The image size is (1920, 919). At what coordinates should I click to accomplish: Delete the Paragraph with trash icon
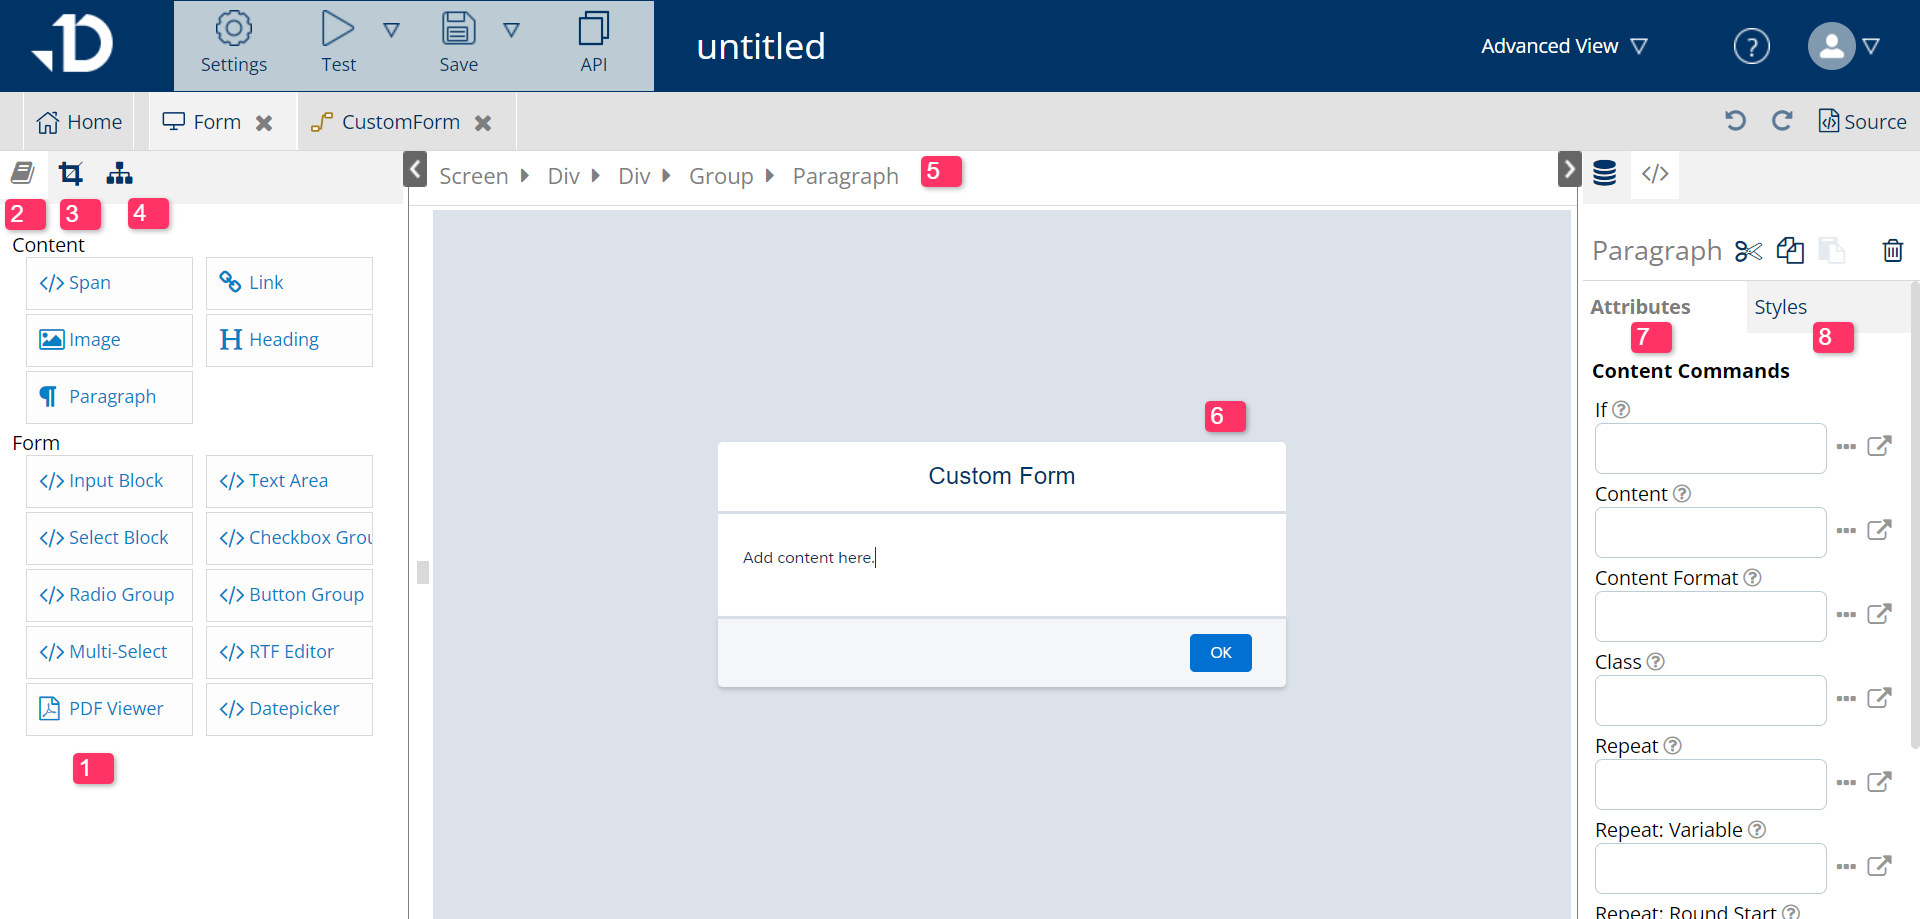pos(1892,251)
